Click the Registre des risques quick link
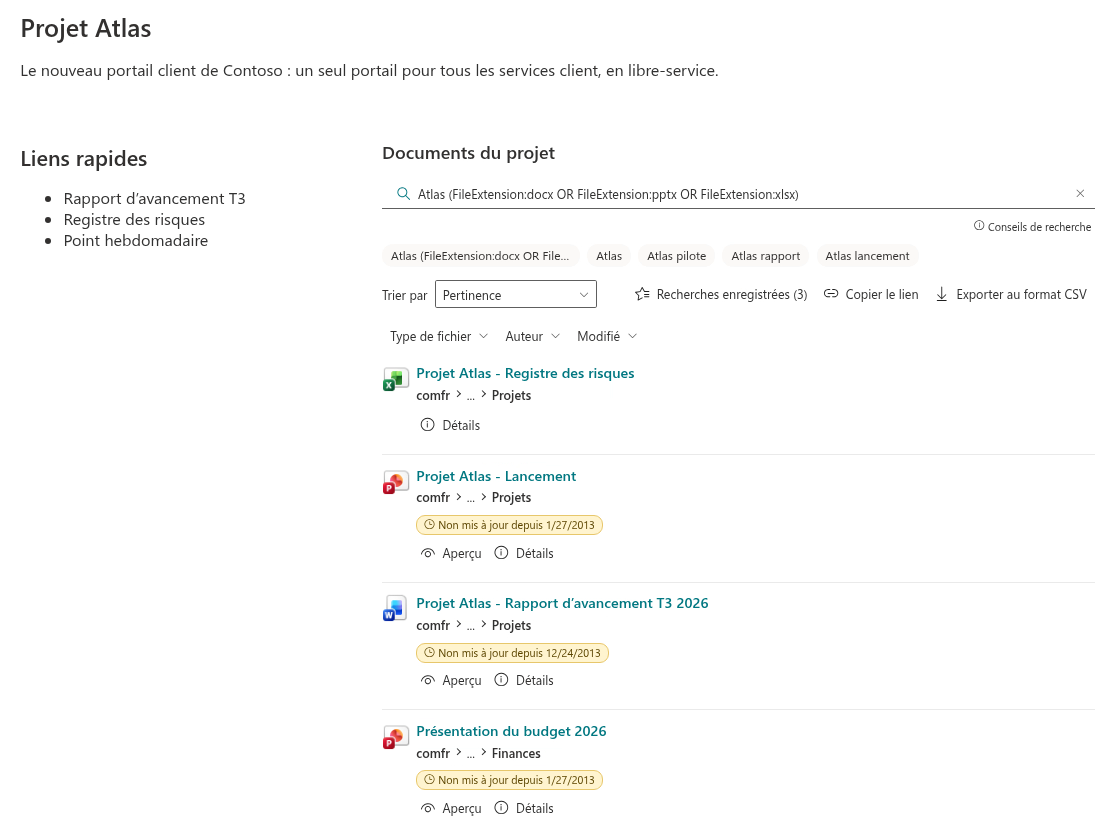 [x=135, y=219]
